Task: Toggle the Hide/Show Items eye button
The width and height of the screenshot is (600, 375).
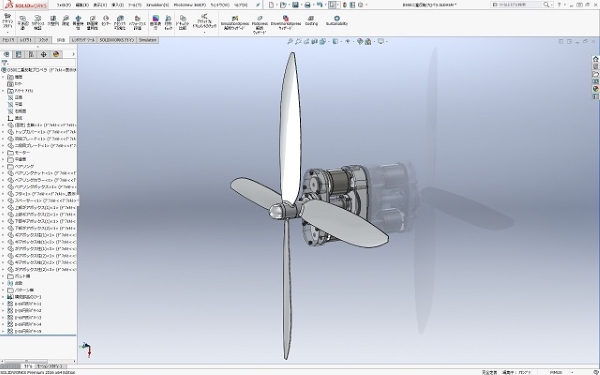Action: click(347, 41)
